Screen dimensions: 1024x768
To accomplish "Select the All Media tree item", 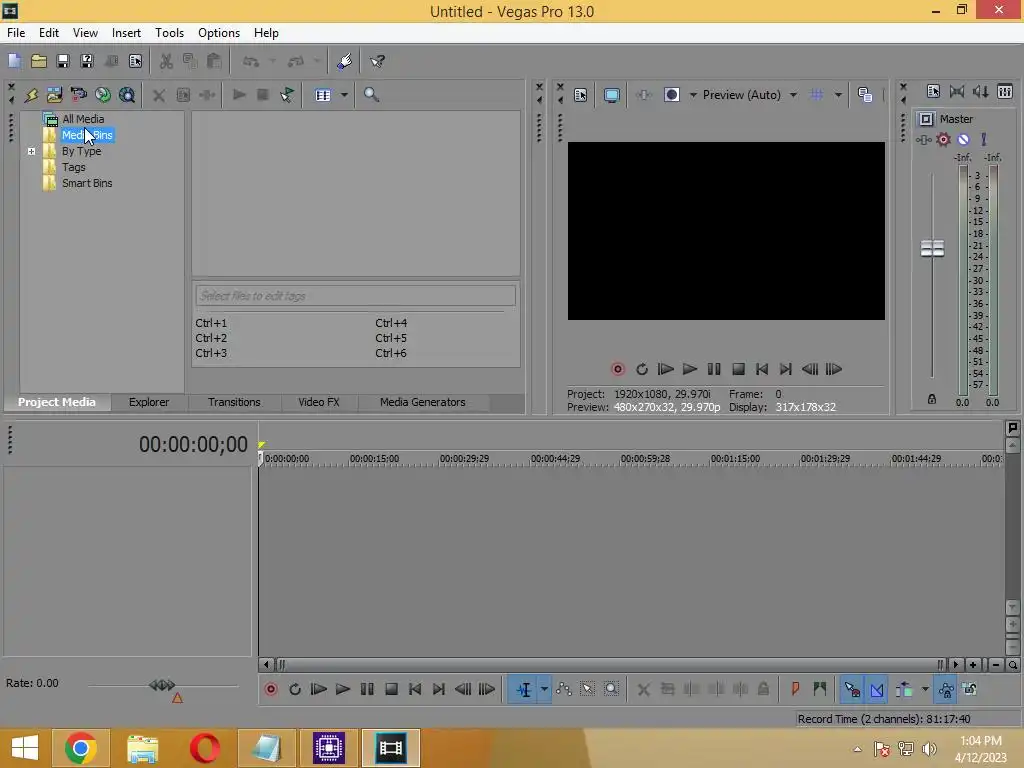I will click(x=83, y=119).
